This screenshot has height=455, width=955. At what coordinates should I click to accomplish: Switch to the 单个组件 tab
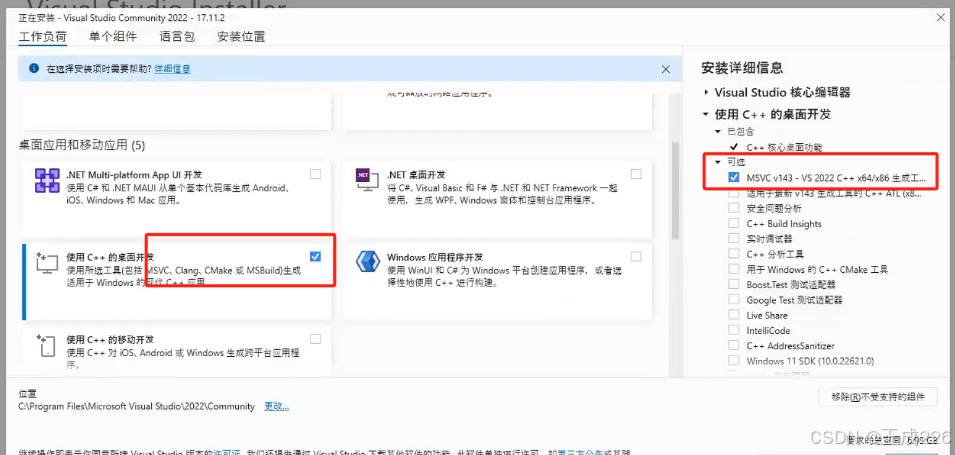pyautogui.click(x=113, y=37)
